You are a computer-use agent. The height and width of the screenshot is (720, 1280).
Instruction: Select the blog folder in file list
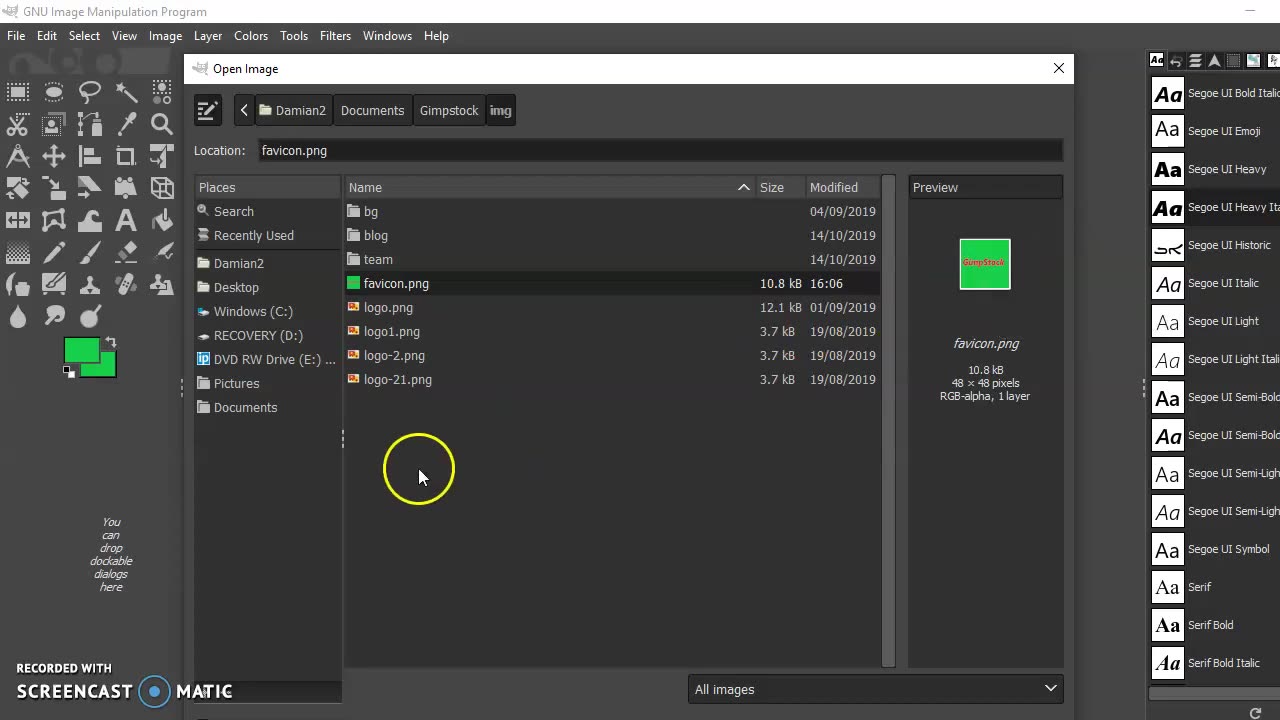click(x=612, y=235)
